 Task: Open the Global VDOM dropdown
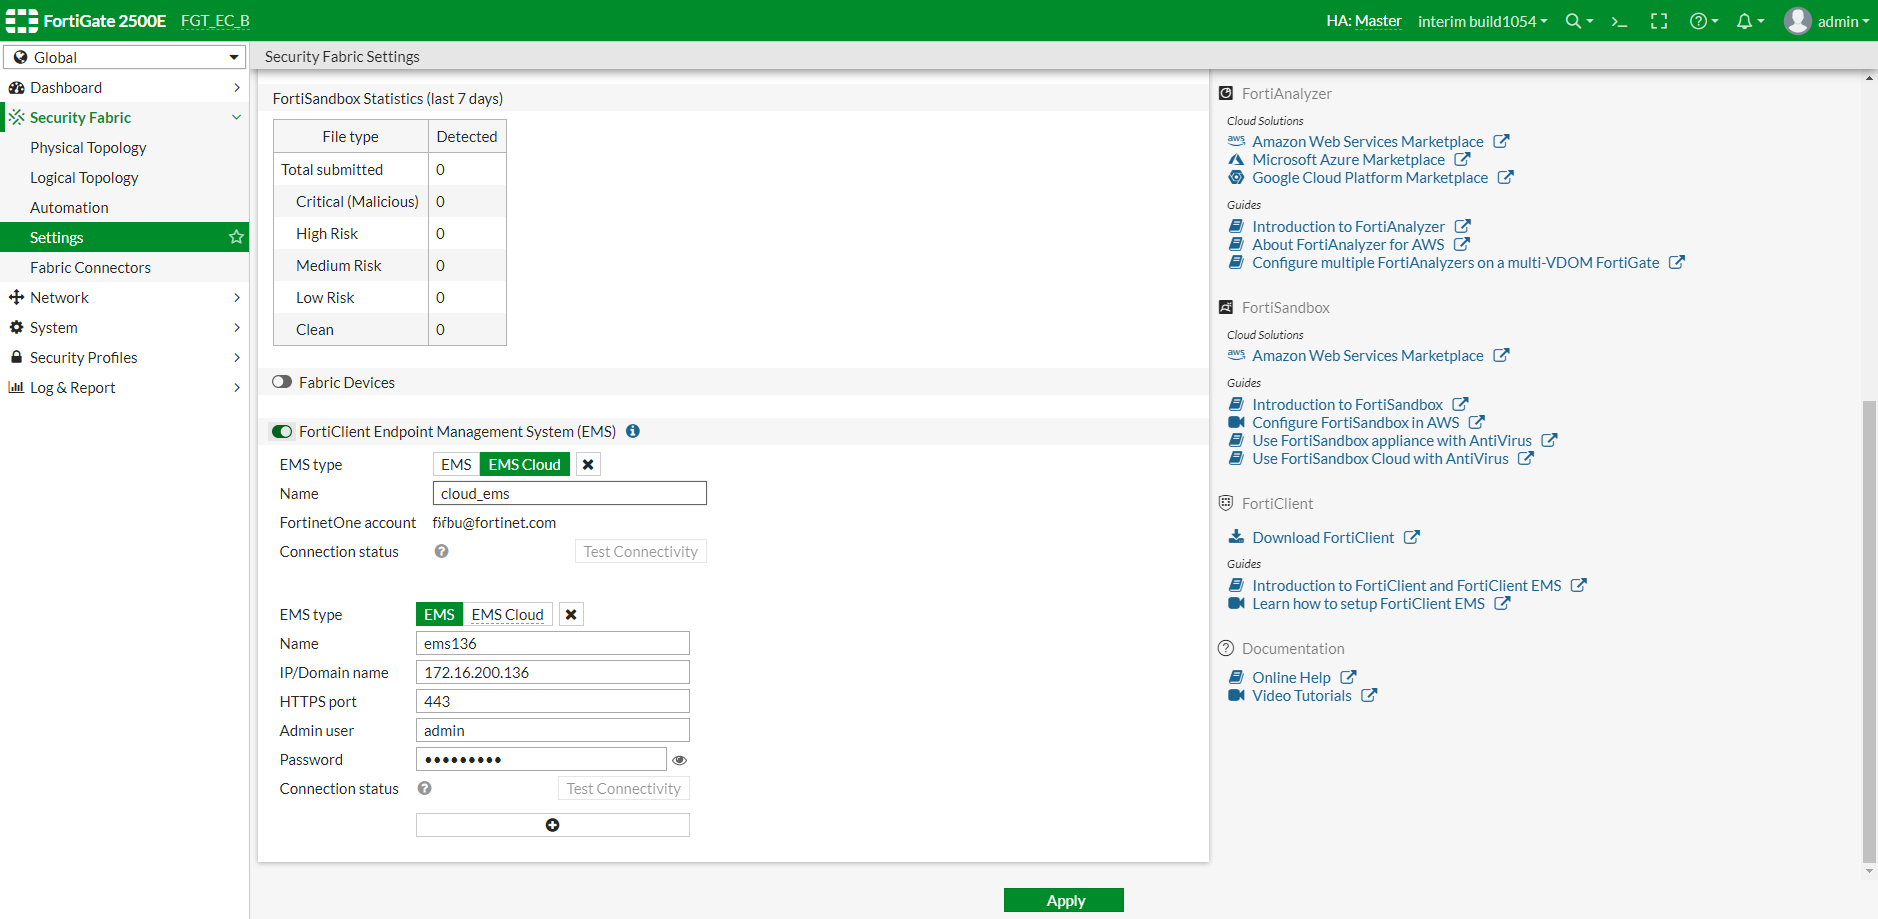(124, 57)
